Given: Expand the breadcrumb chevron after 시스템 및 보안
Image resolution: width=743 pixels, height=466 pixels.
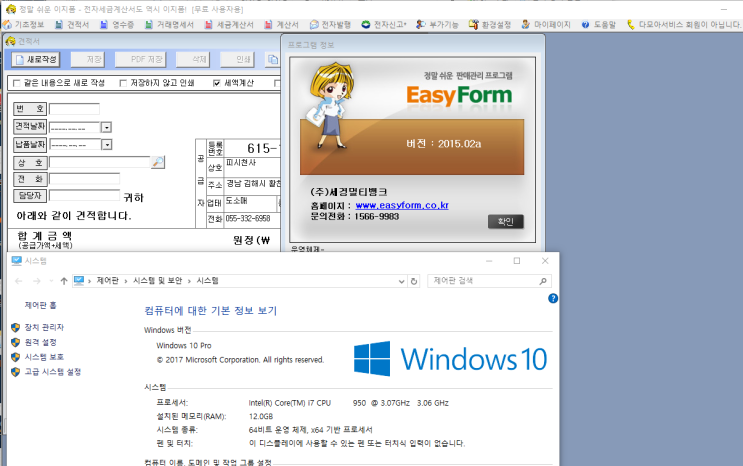Looking at the screenshot, I should click(x=189, y=281).
